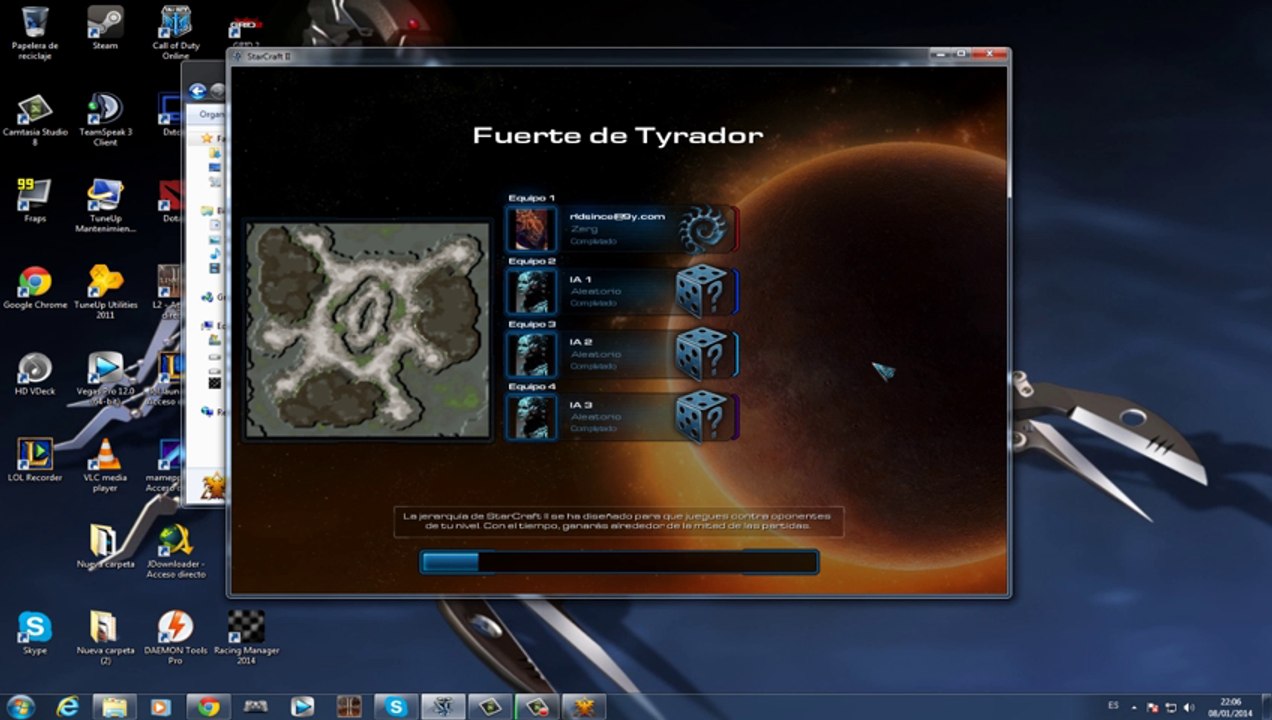Screen dimensions: 1272x720
Task: Click the random dice icon for IA 2
Action: 701,354
